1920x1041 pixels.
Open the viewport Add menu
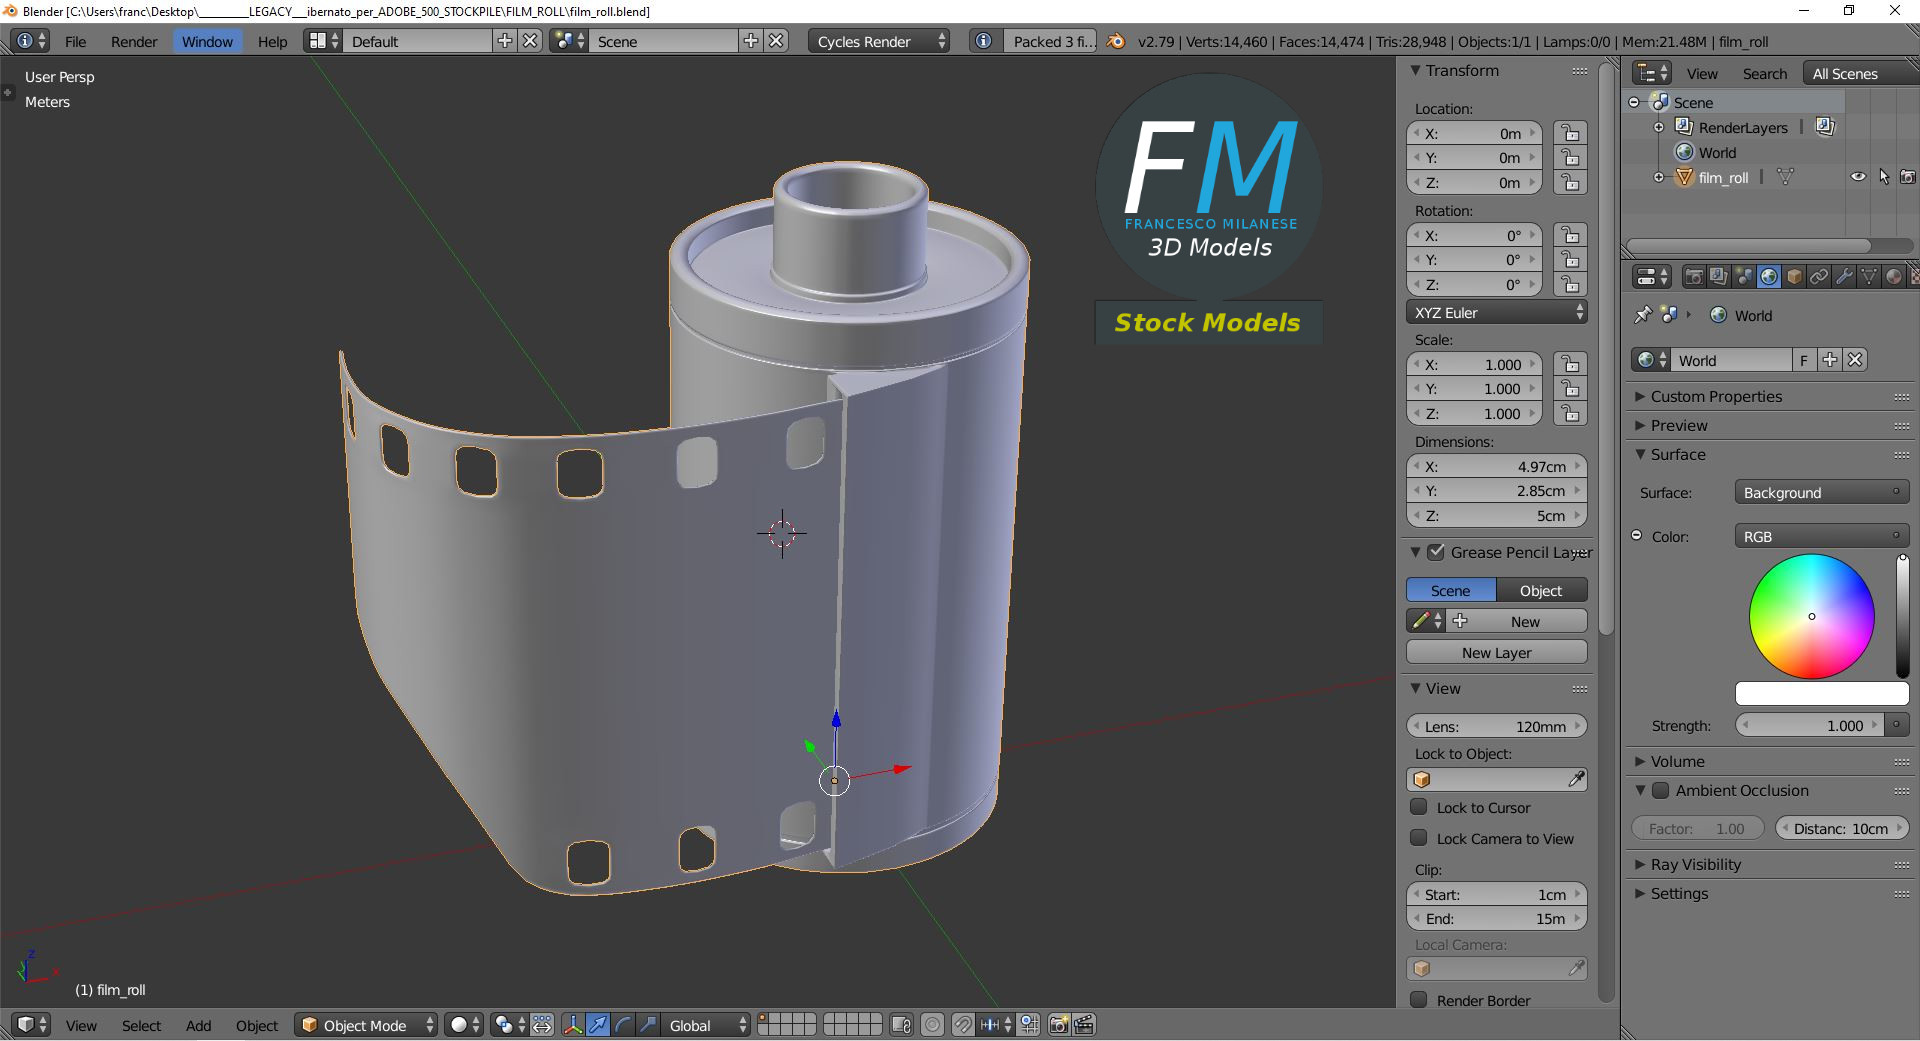[x=198, y=1025]
